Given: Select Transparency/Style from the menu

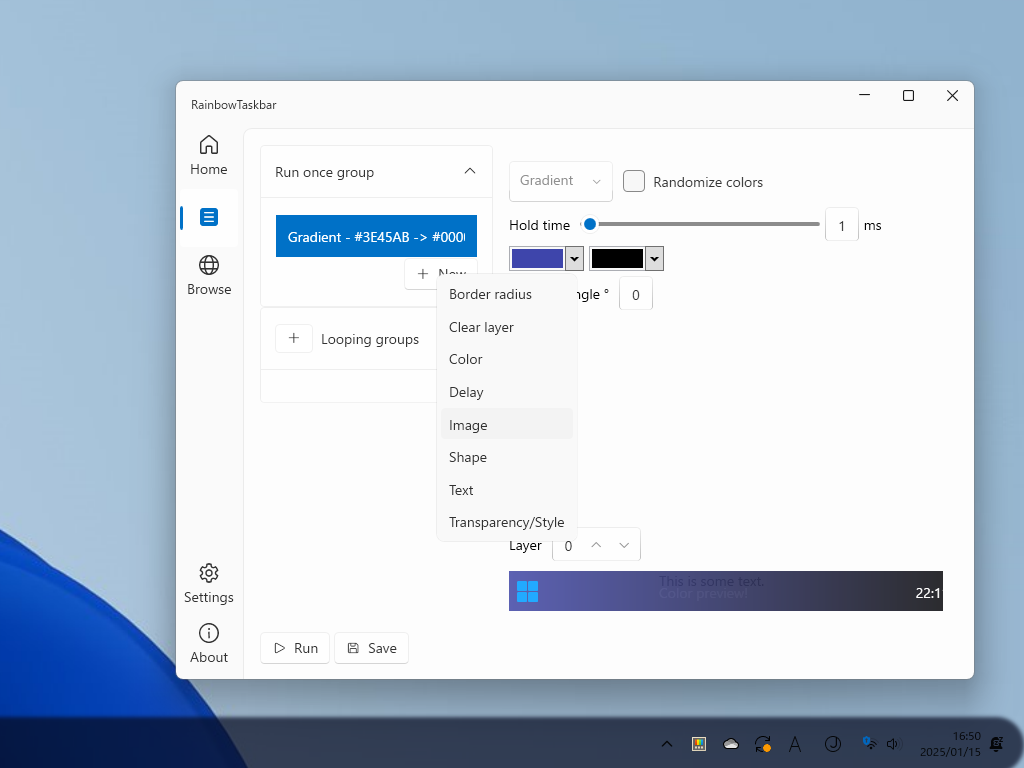Looking at the screenshot, I should [x=507, y=522].
